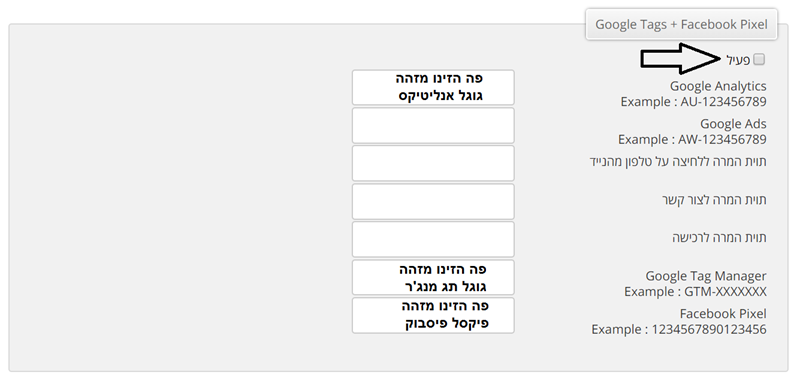
Task: Click the Example : GTM-XXXXXXX hint text
Action: (x=695, y=292)
